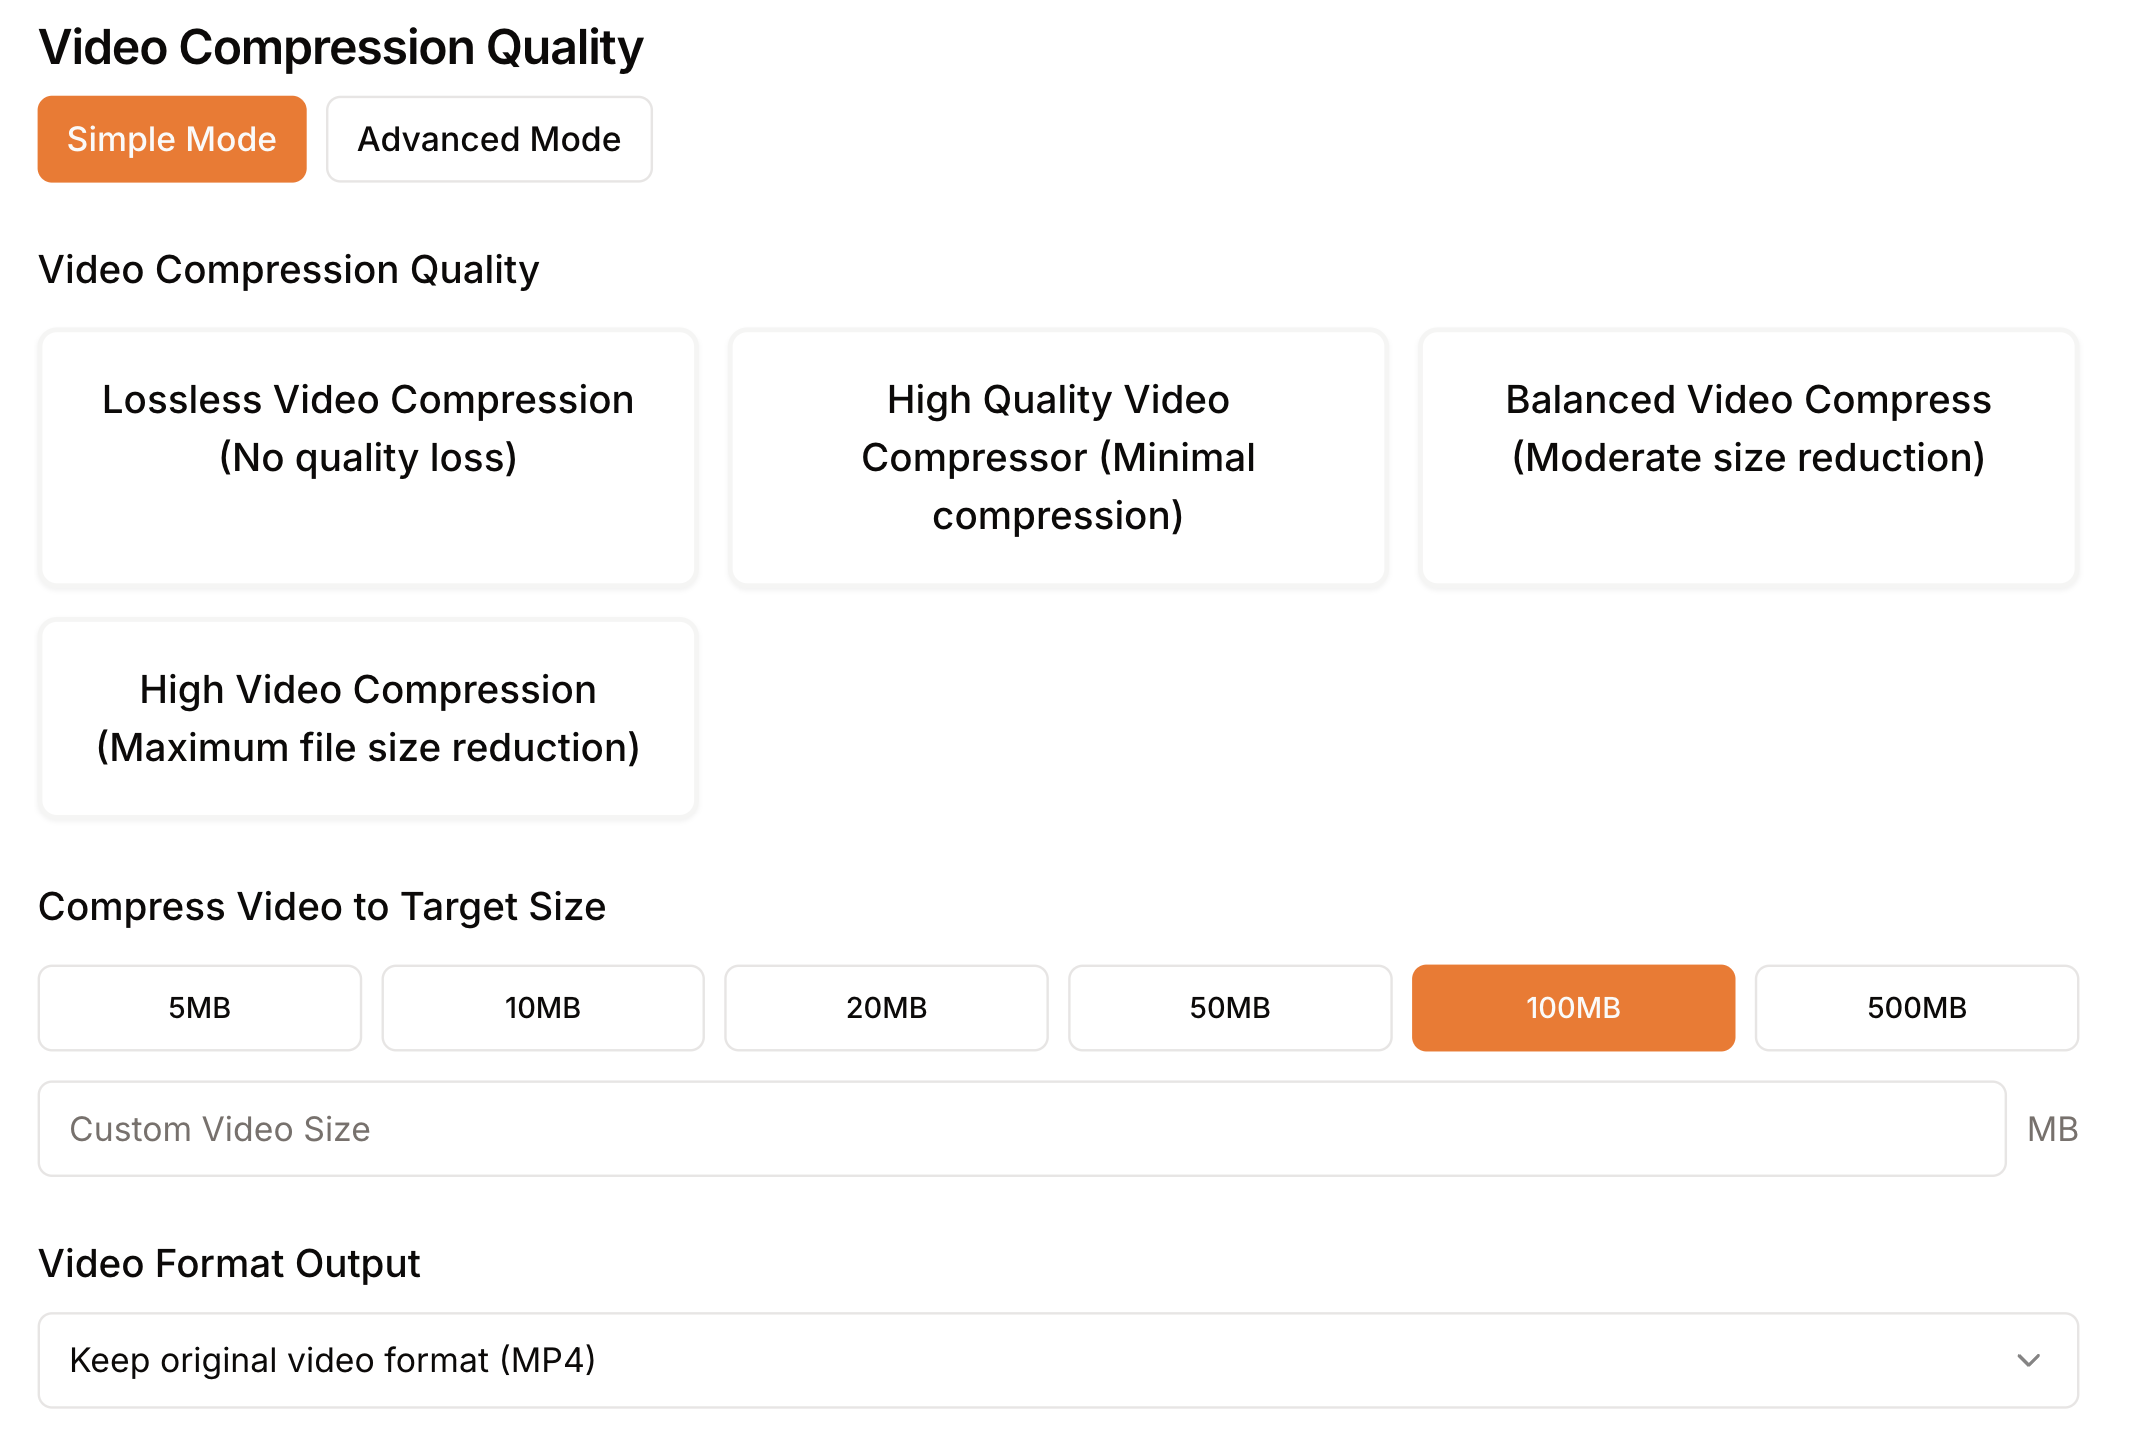Expand the Keep original video format selector
Viewport: 2134px width, 1448px height.
(1057, 1360)
